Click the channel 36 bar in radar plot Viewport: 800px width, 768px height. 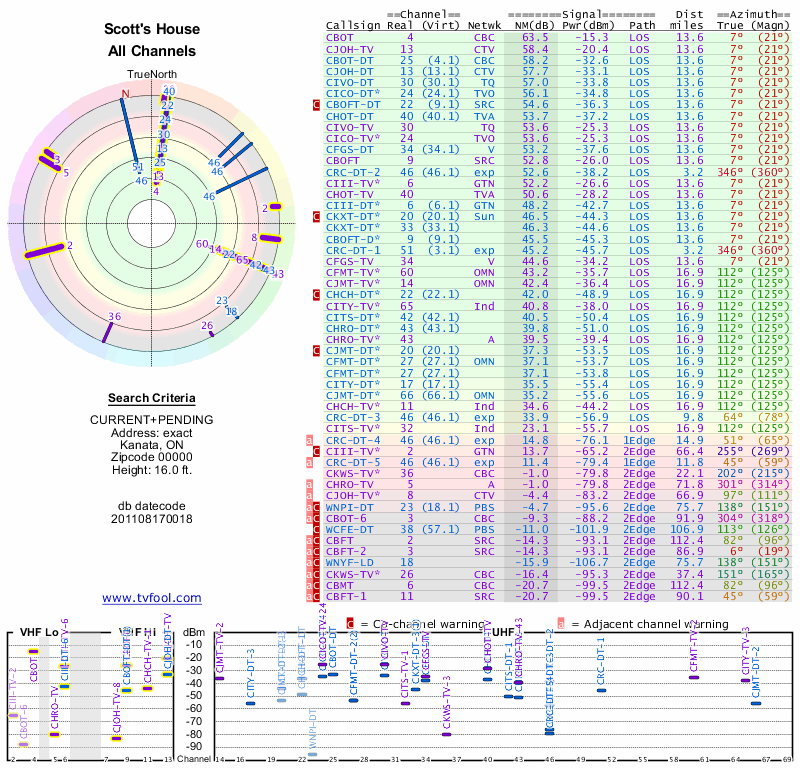pyautogui.click(x=107, y=332)
